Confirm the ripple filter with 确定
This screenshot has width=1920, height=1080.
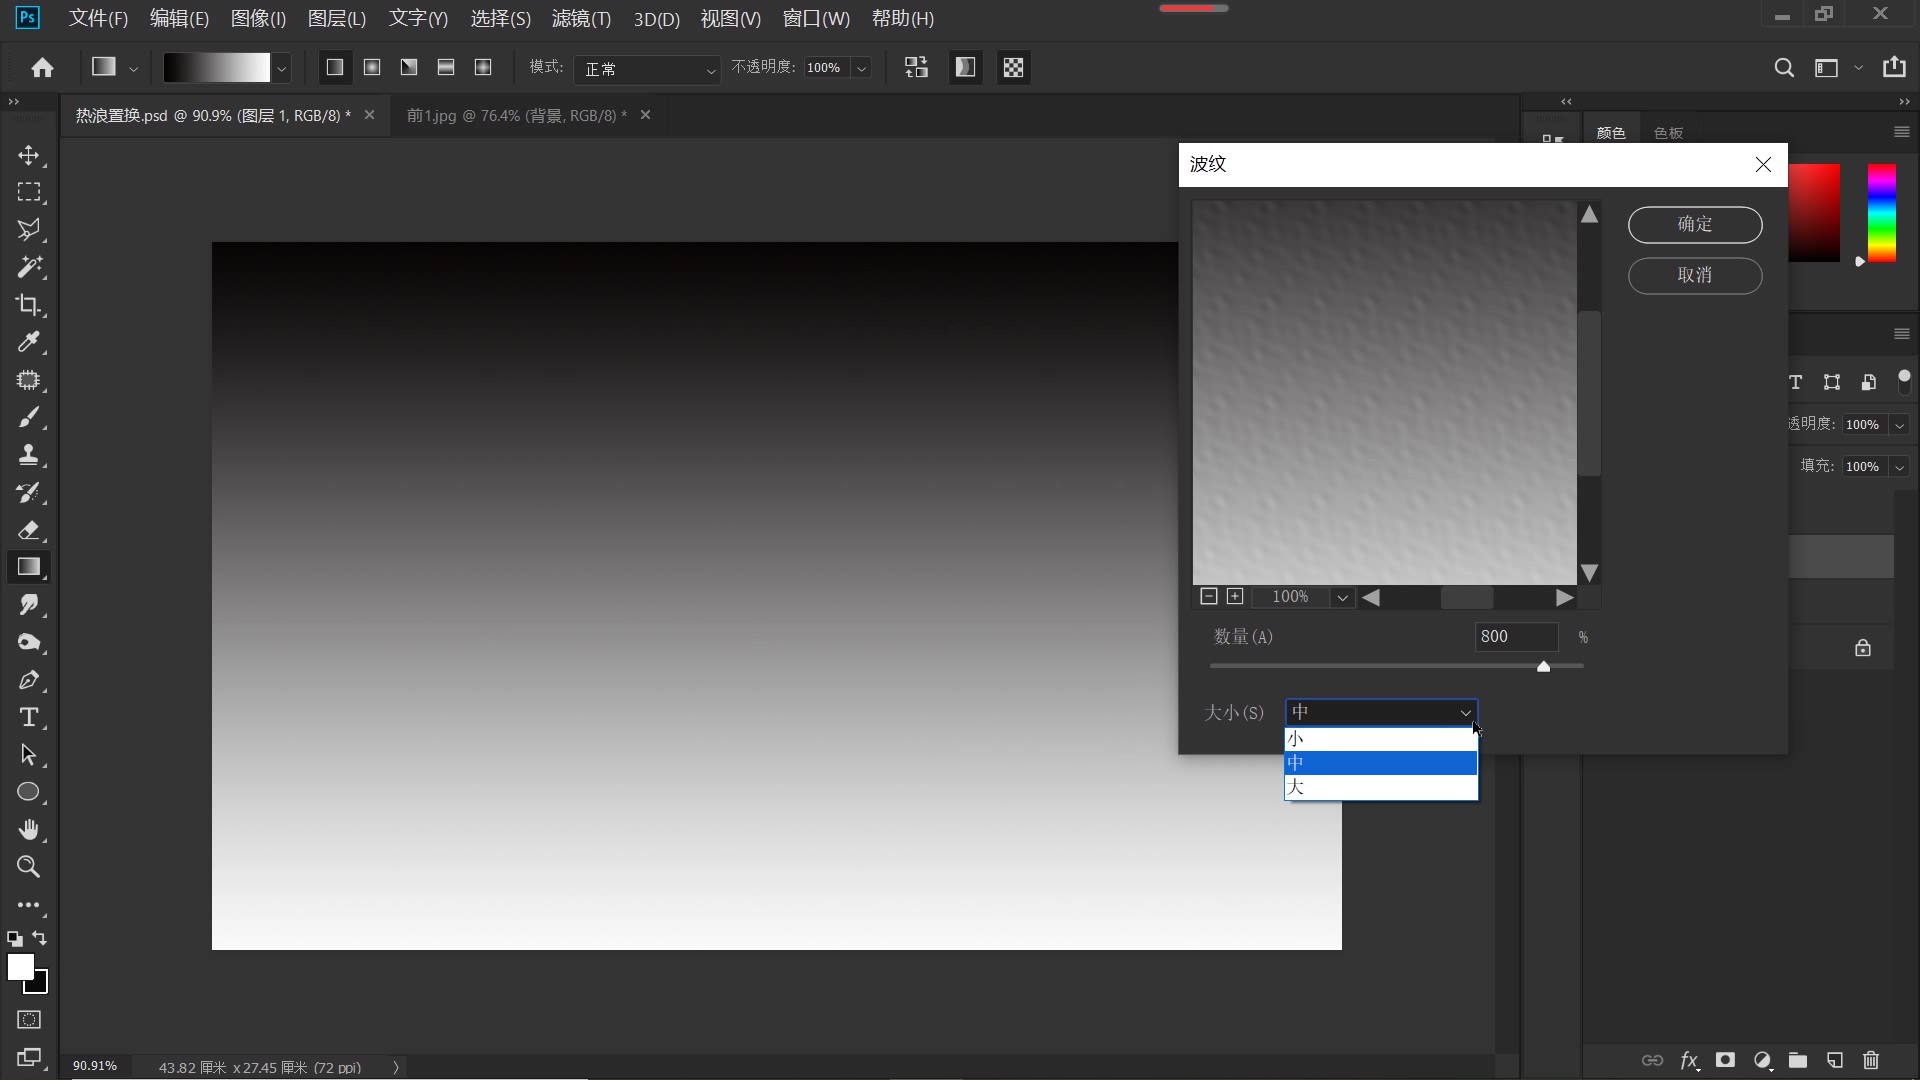tap(1694, 224)
